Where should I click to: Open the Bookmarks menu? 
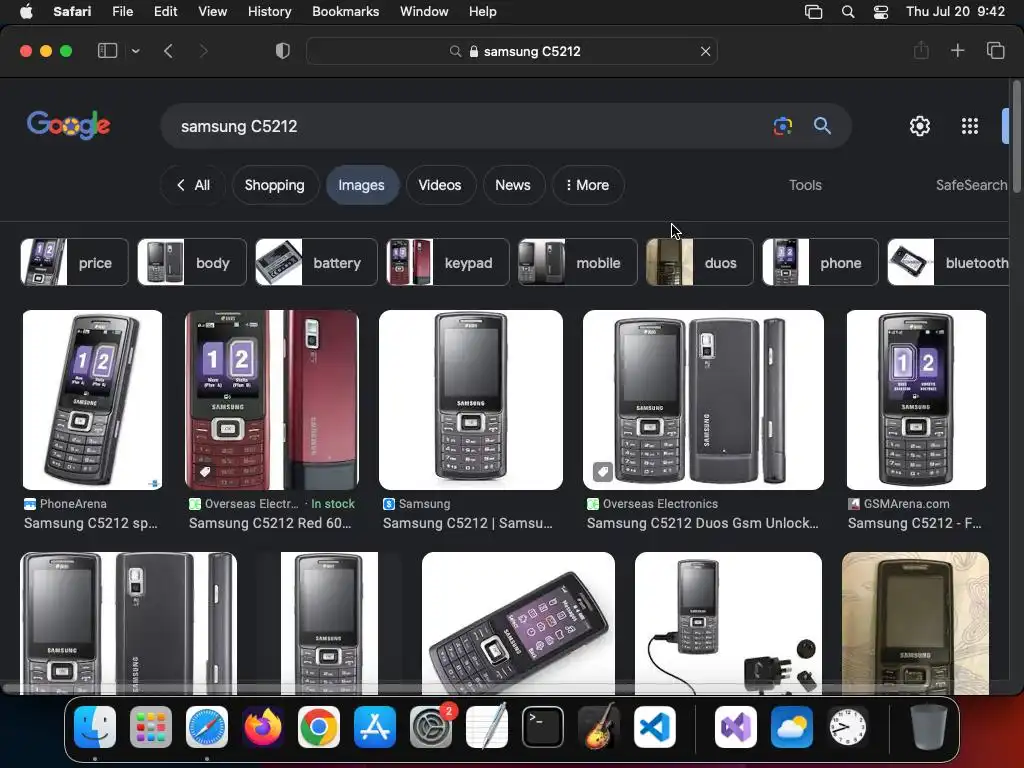tap(345, 12)
